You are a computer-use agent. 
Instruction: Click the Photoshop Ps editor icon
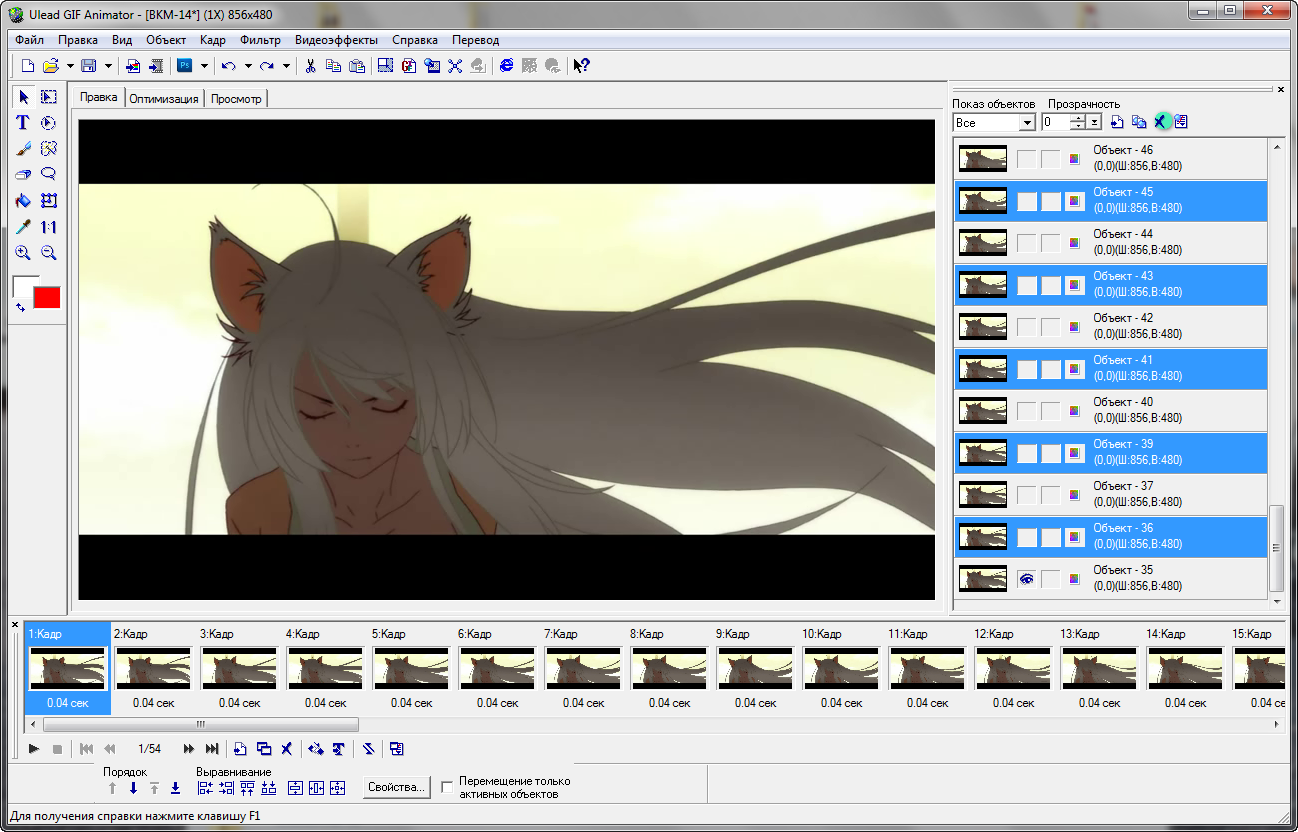[x=184, y=66]
